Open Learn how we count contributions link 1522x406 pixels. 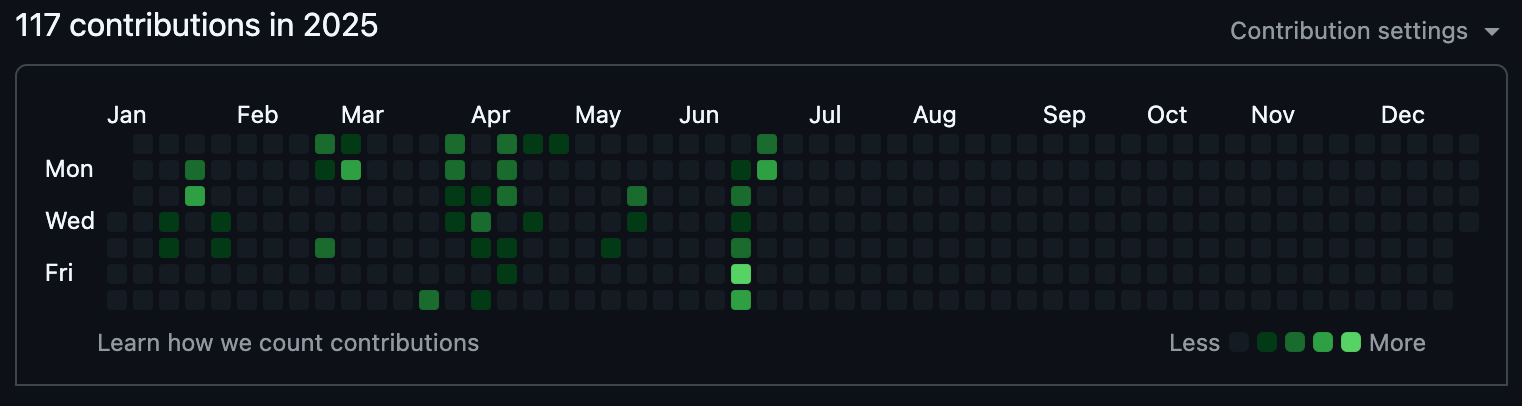coord(288,343)
